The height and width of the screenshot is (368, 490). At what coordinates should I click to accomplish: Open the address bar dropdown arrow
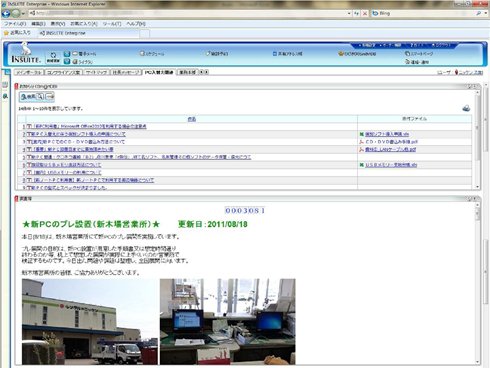(x=349, y=14)
